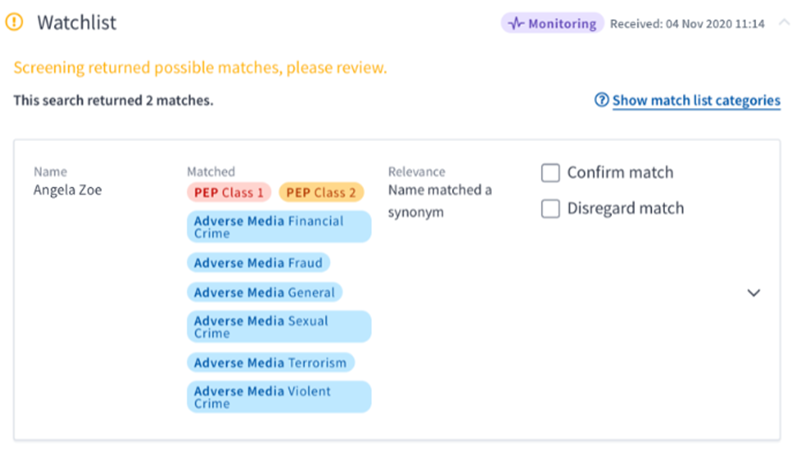Tick the Confirm match checkbox
Screen dimensions: 794x450
[x=550, y=173]
